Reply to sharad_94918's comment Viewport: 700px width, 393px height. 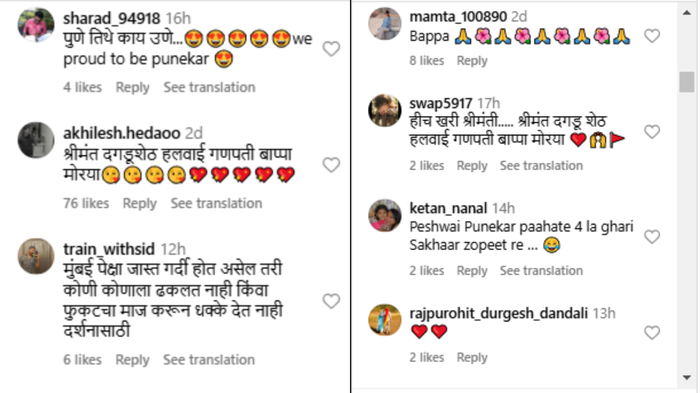[x=132, y=88]
